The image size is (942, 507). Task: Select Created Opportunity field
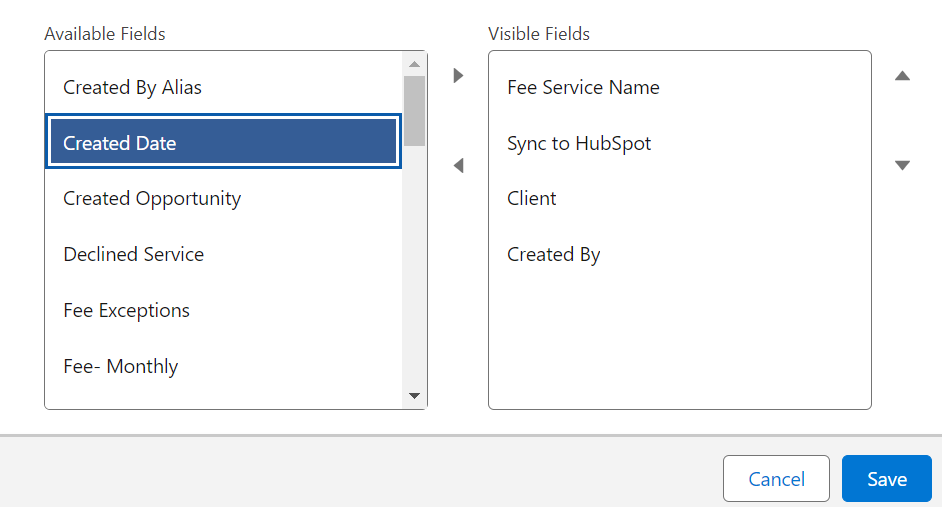pyautogui.click(x=223, y=198)
